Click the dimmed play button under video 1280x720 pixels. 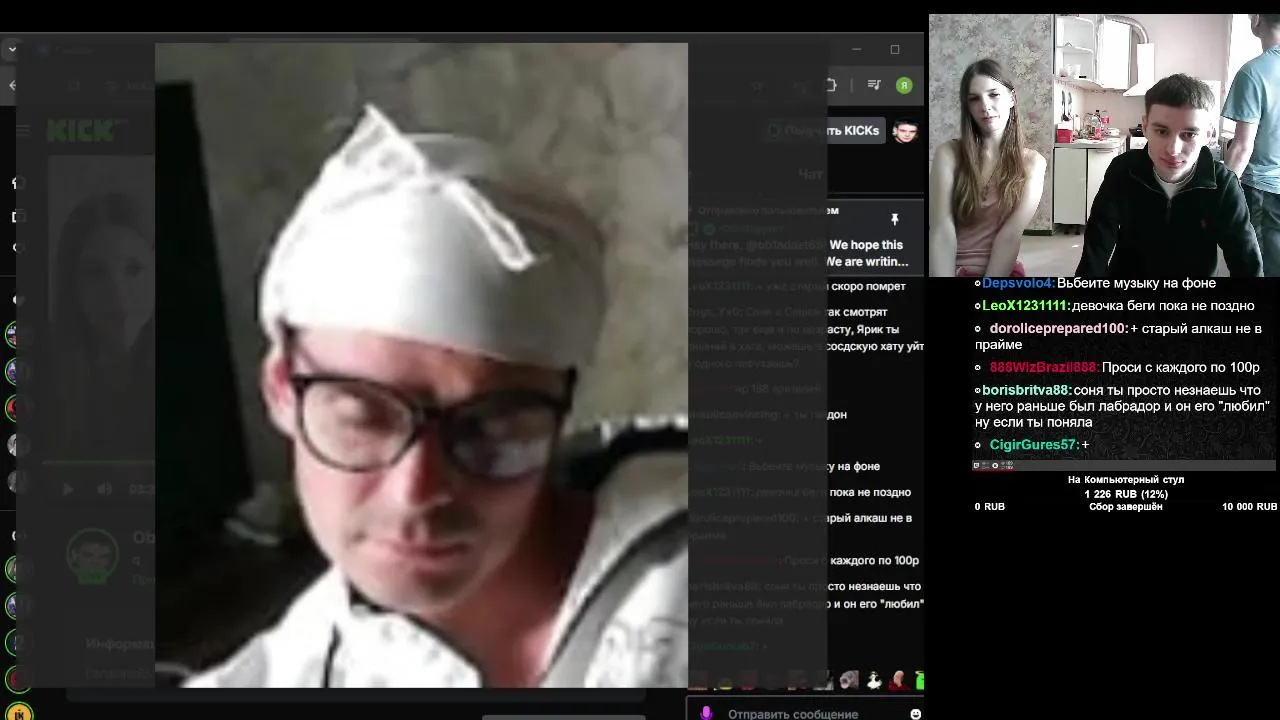[x=68, y=489]
